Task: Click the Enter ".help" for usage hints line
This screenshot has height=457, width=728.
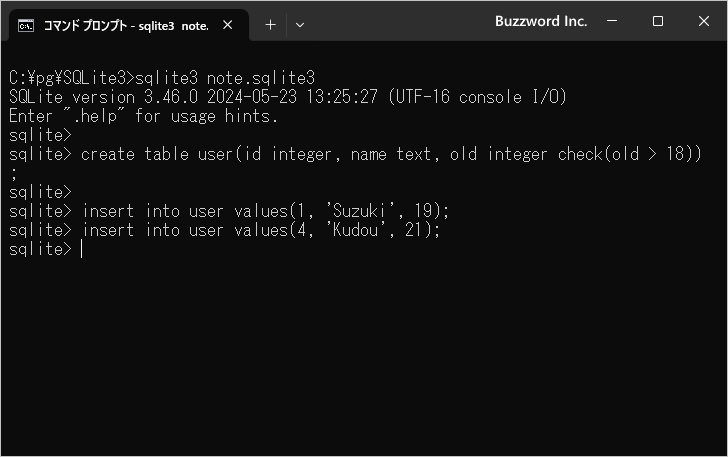Action: point(143,116)
